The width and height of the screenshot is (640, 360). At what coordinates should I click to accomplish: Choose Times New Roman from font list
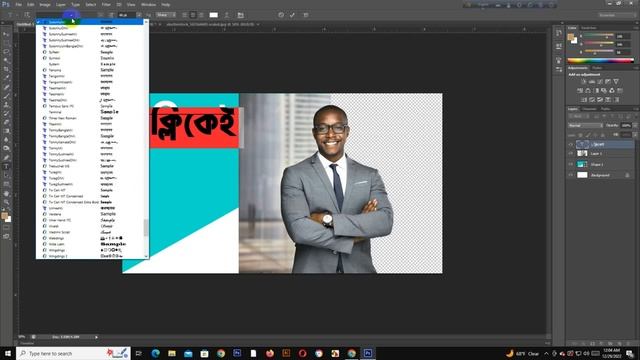pyautogui.click(x=90, y=118)
